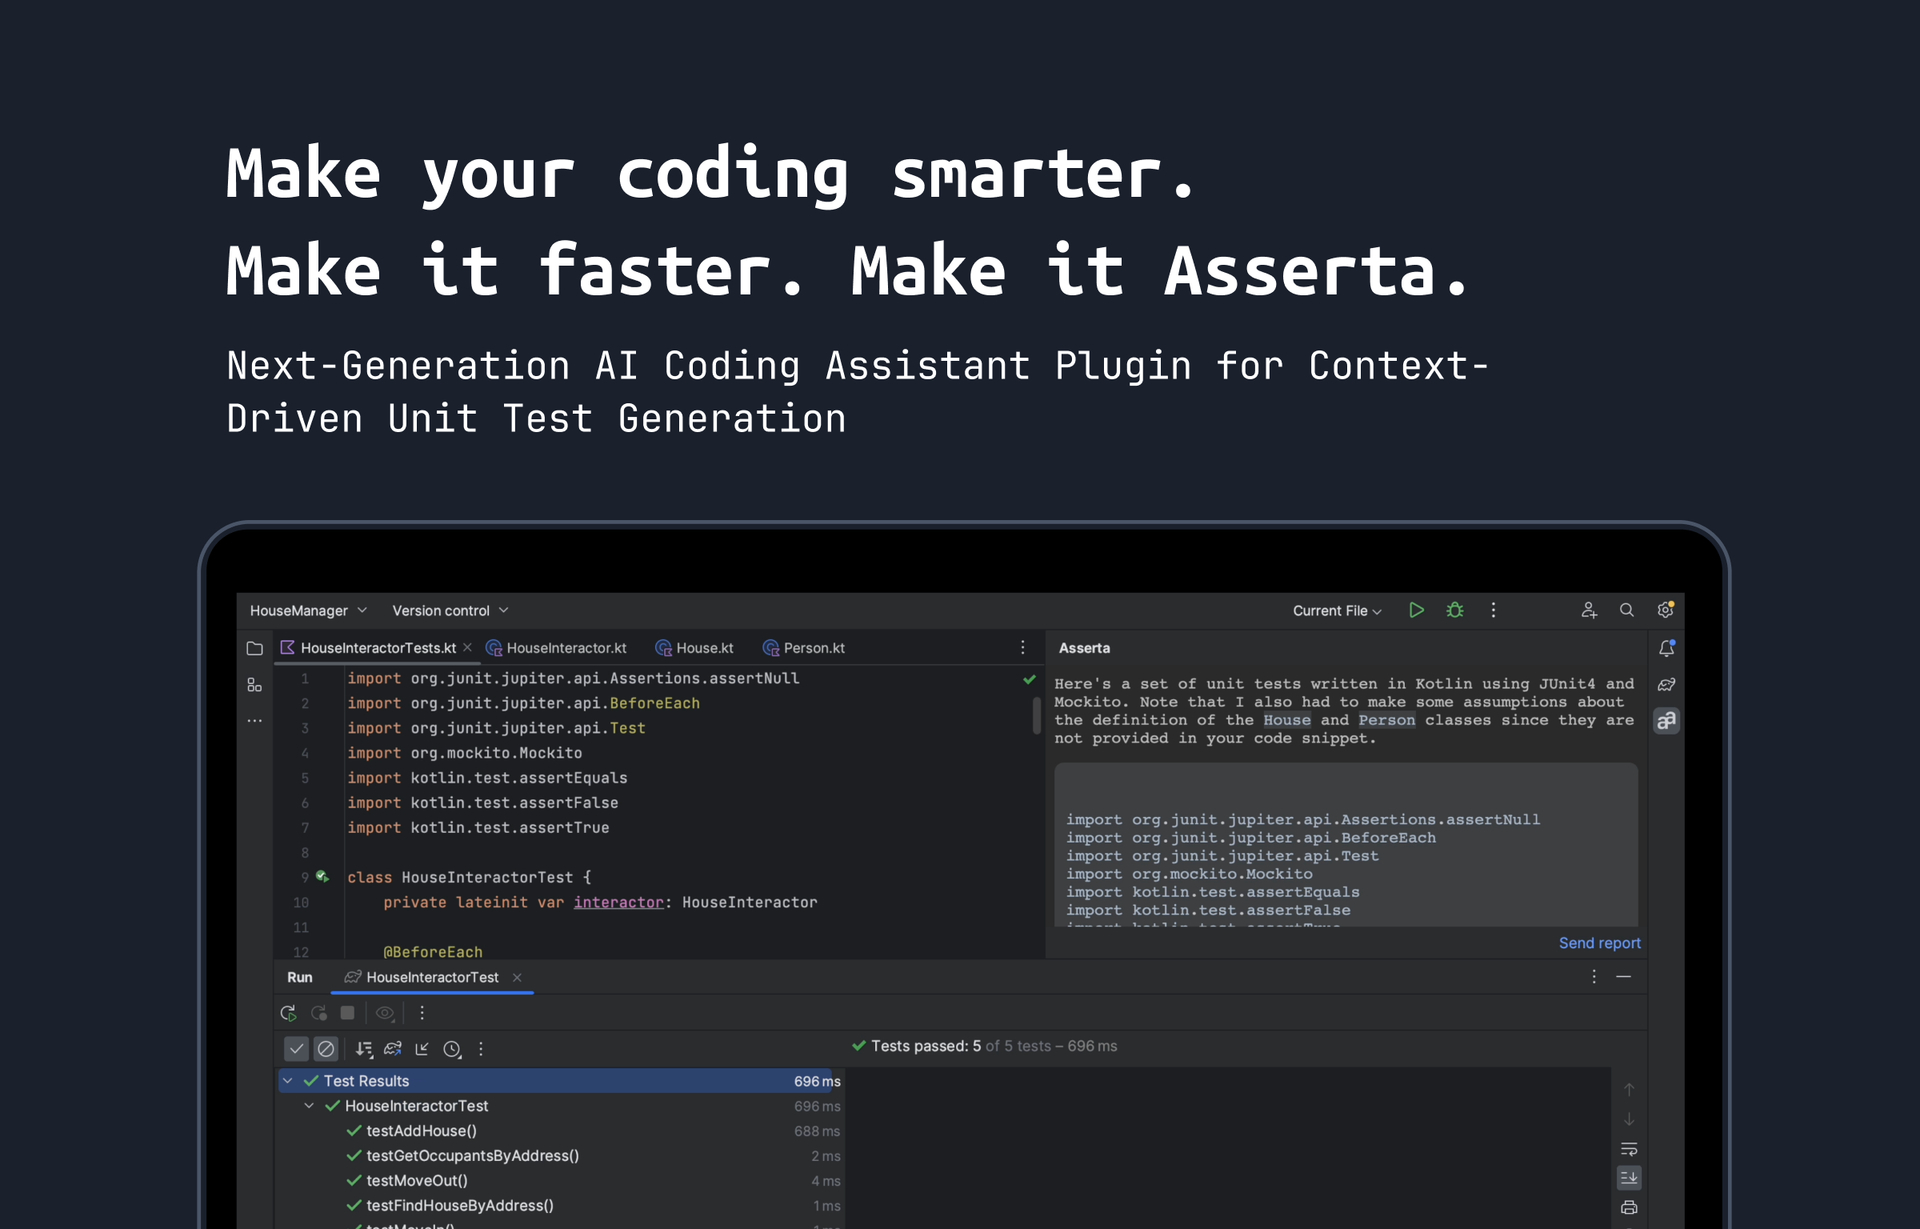Switch to the Person.kt editor tab
Viewport: 1920px width, 1229px height.
813,648
